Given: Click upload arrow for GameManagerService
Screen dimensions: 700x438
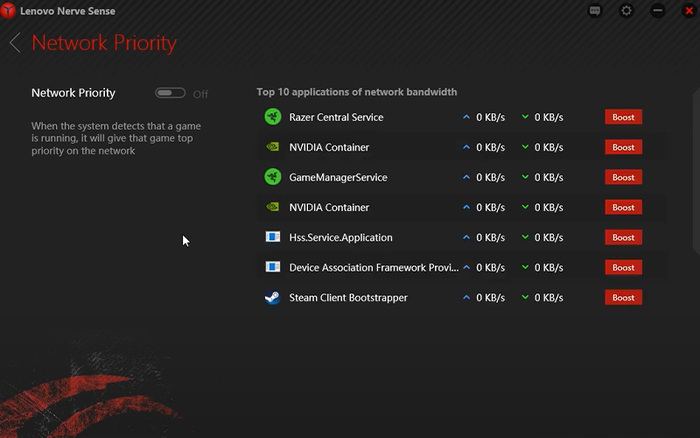Looking at the screenshot, I should [467, 177].
